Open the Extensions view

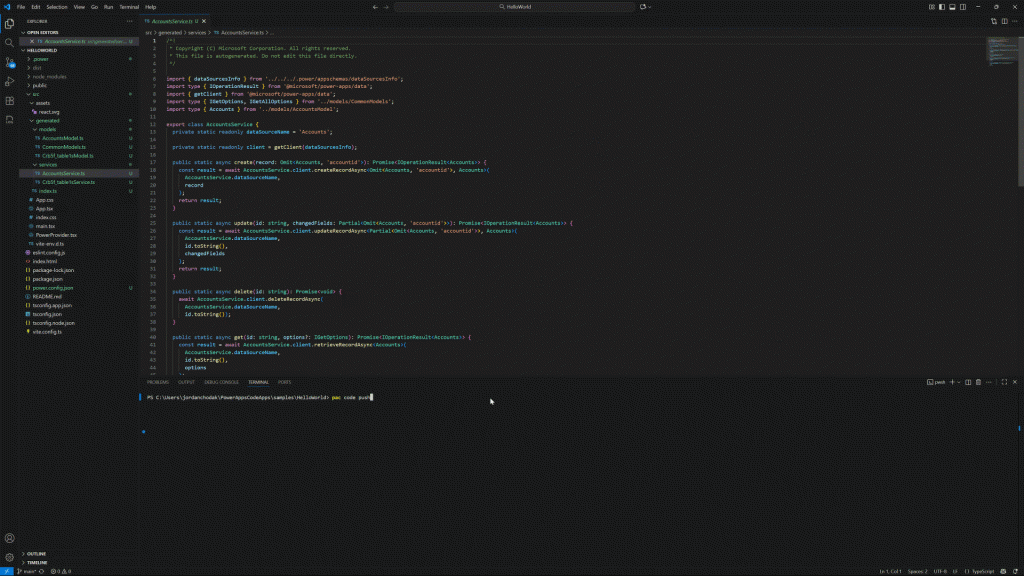9,102
